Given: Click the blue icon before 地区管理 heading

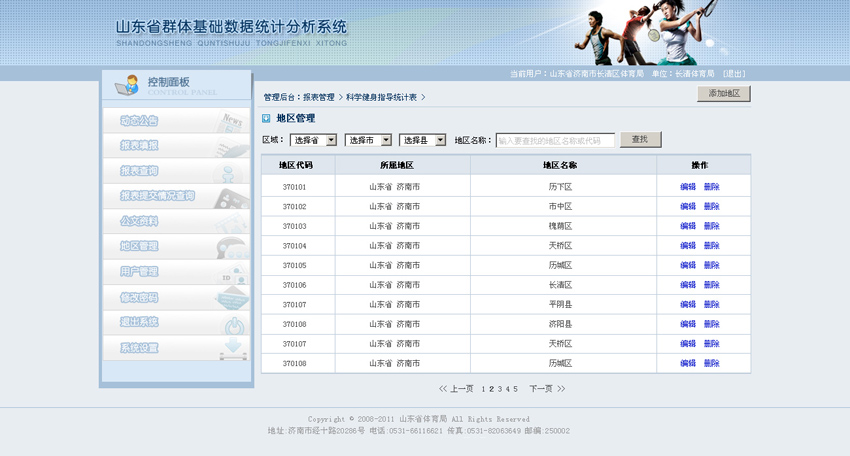Looking at the screenshot, I should click(x=266, y=118).
